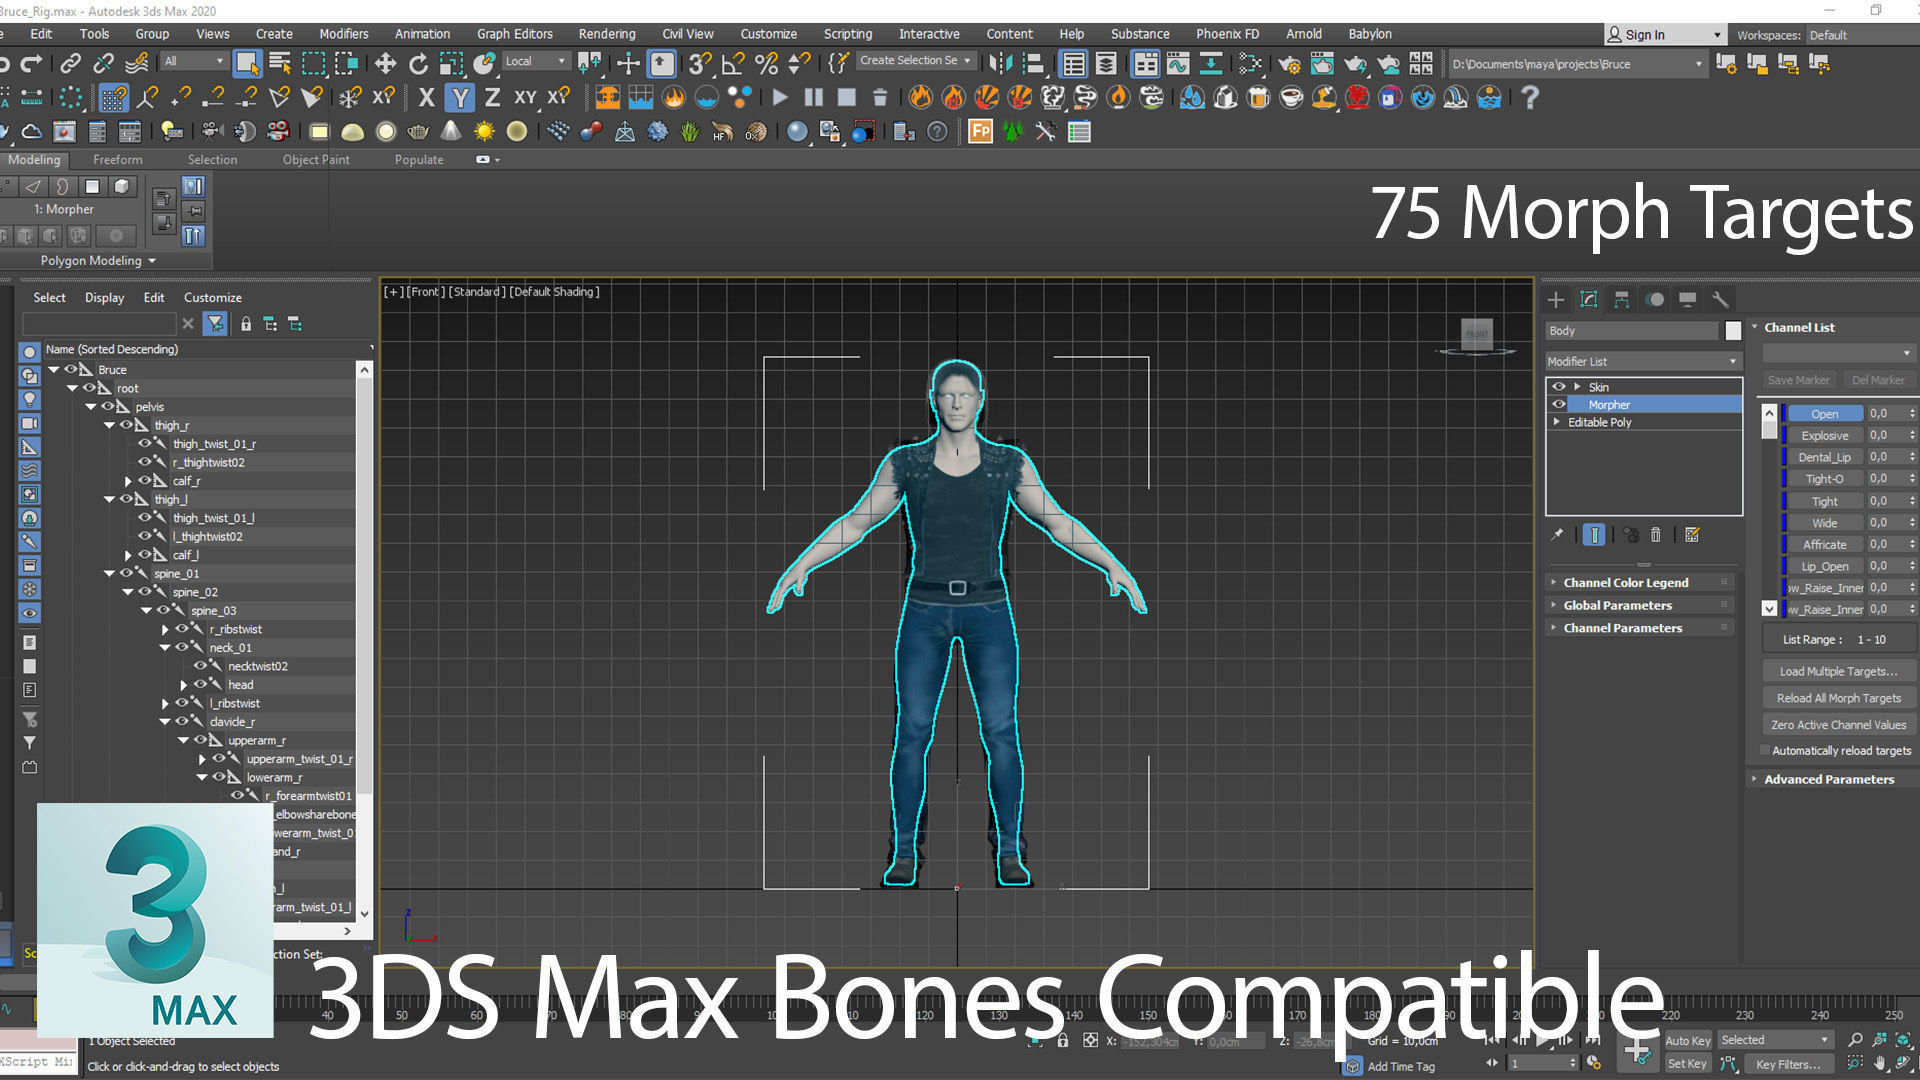Screen dimensions: 1920x1080
Task: Activate the Select Object arrow tool
Action: [x=247, y=64]
